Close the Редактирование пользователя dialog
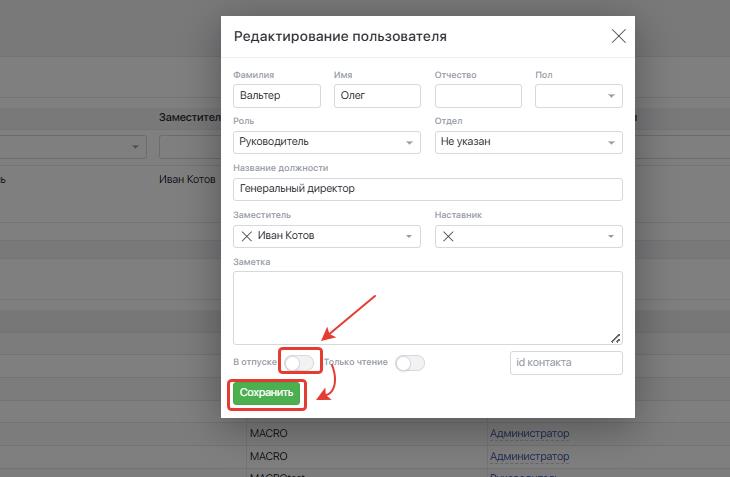This screenshot has height=477, width=730. click(618, 37)
